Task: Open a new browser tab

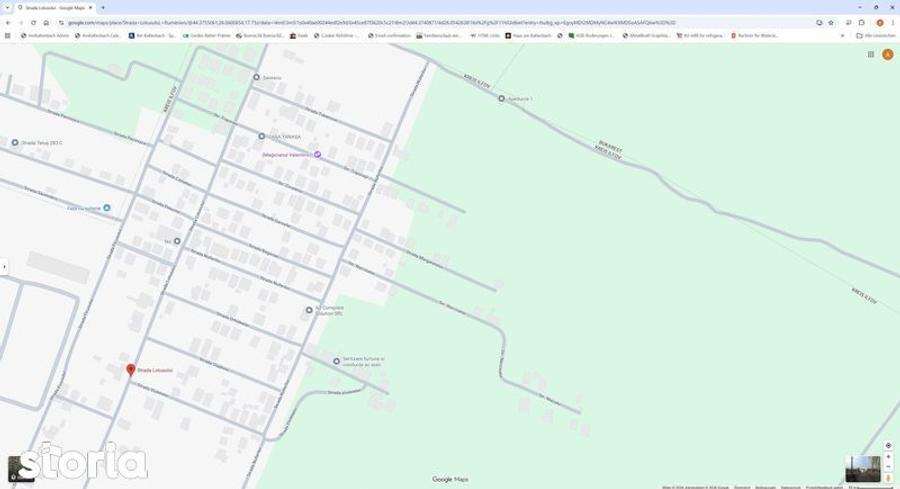Action: [x=103, y=7]
